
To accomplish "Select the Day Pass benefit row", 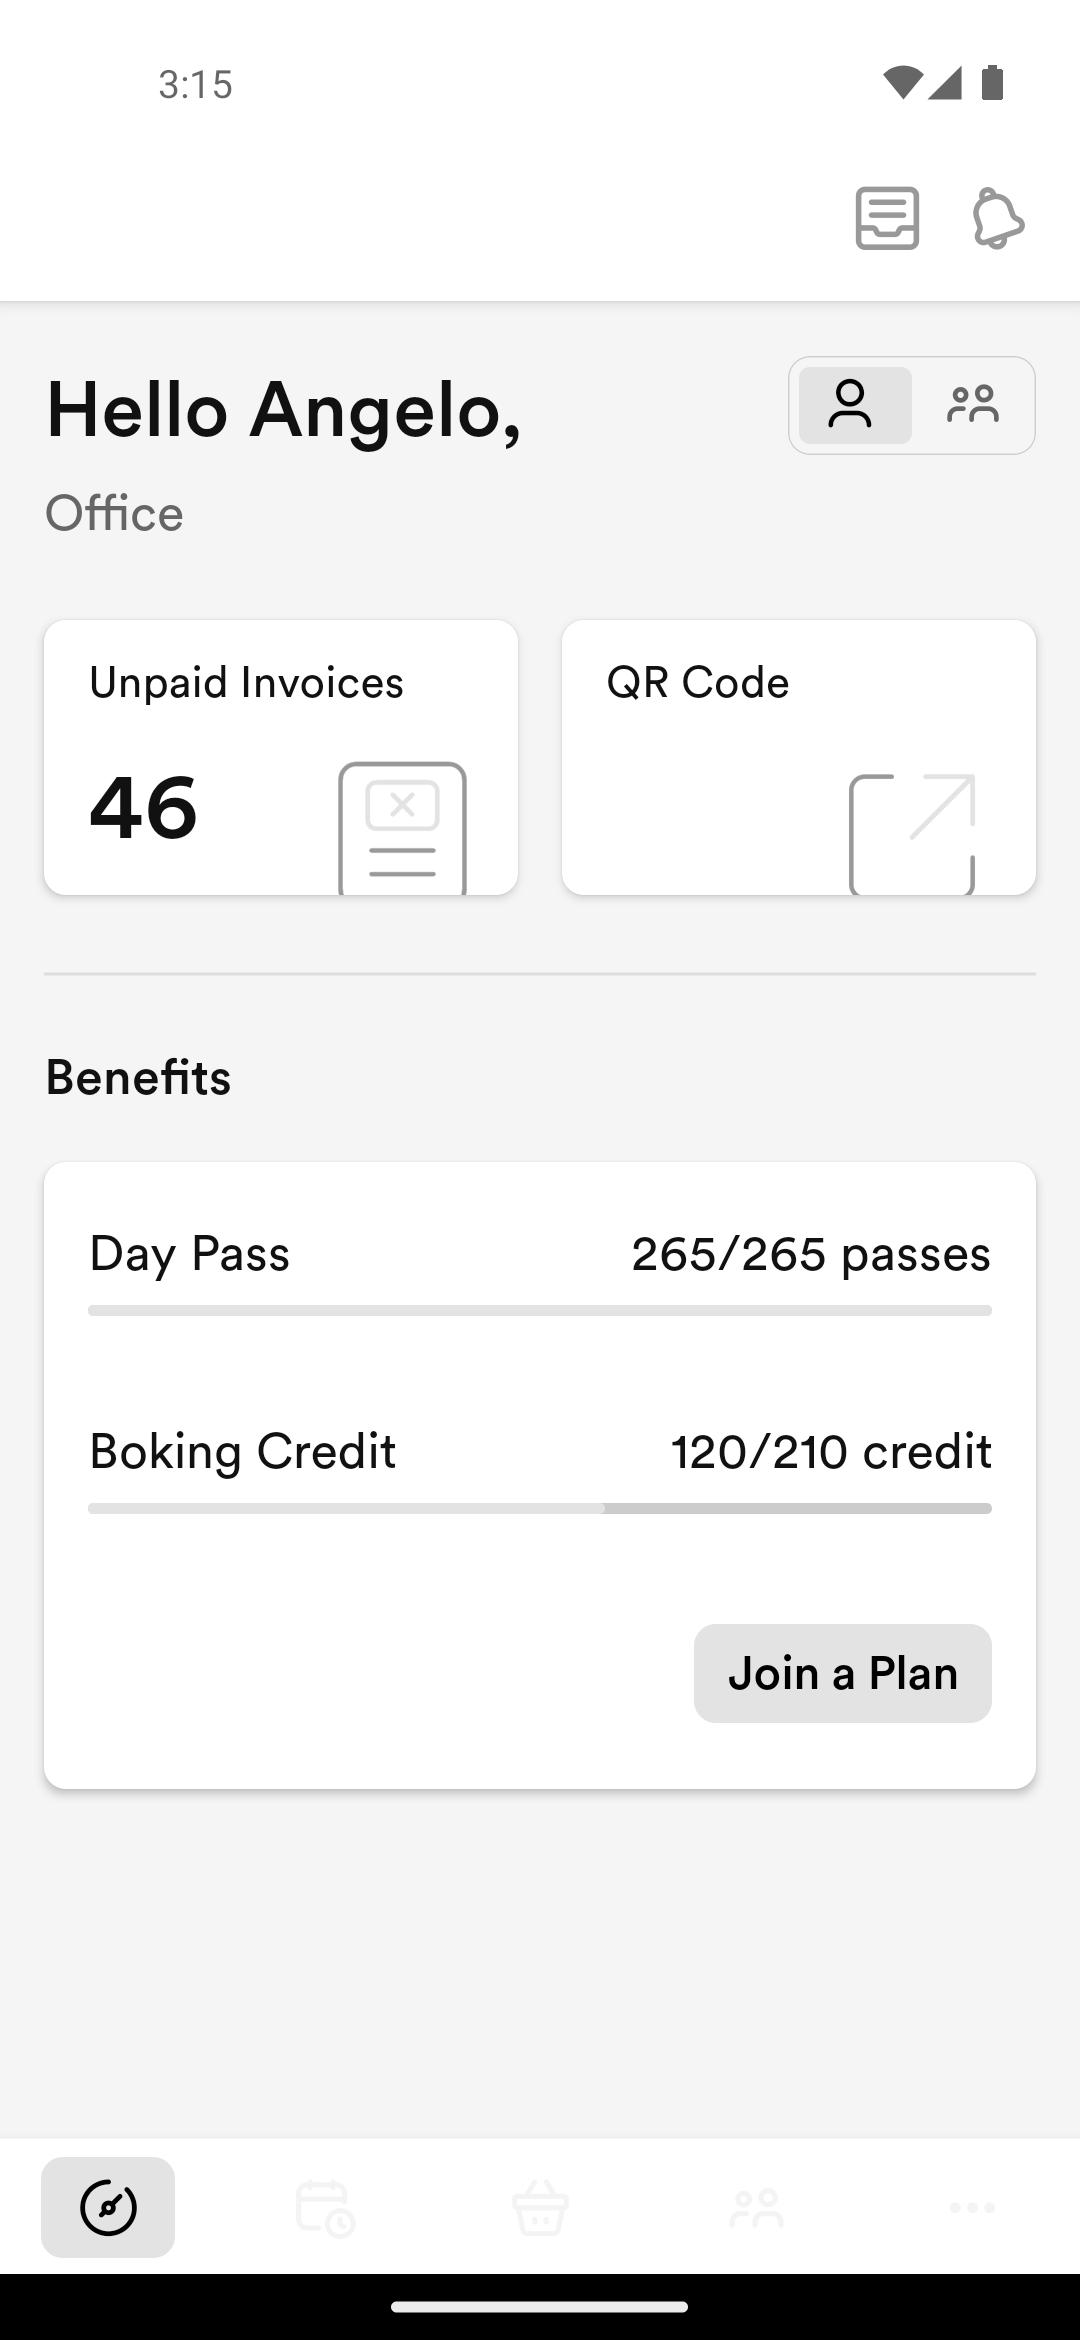I will 540,1270.
